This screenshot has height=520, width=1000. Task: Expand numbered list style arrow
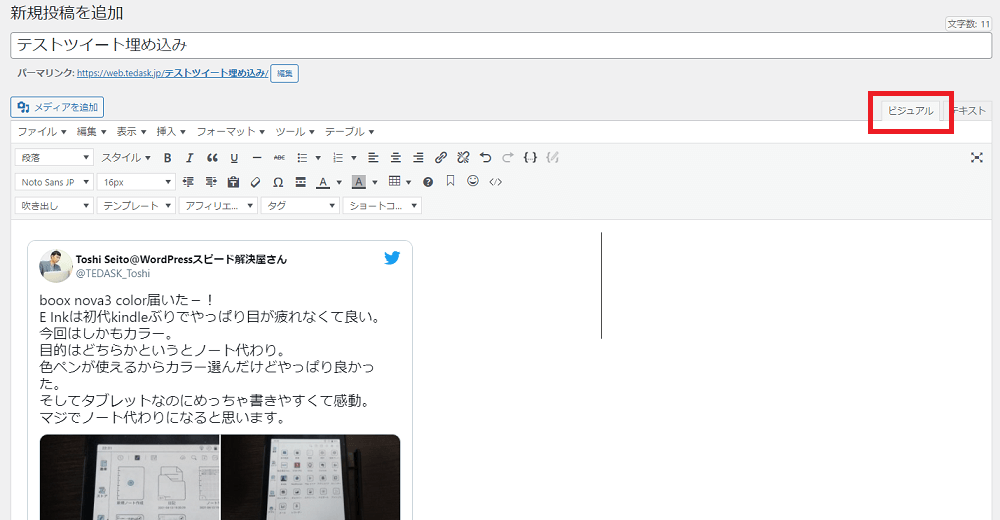pos(353,158)
